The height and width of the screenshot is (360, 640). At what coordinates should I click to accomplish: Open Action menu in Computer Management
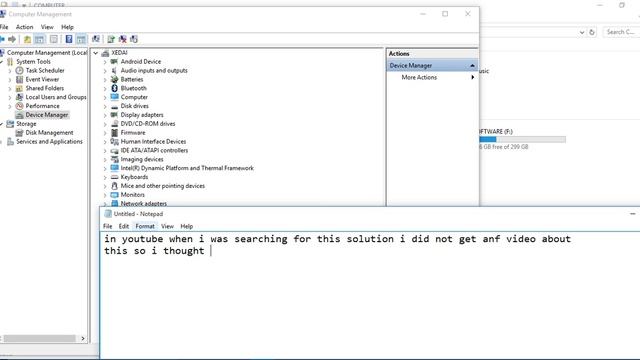pyautogui.click(x=24, y=27)
